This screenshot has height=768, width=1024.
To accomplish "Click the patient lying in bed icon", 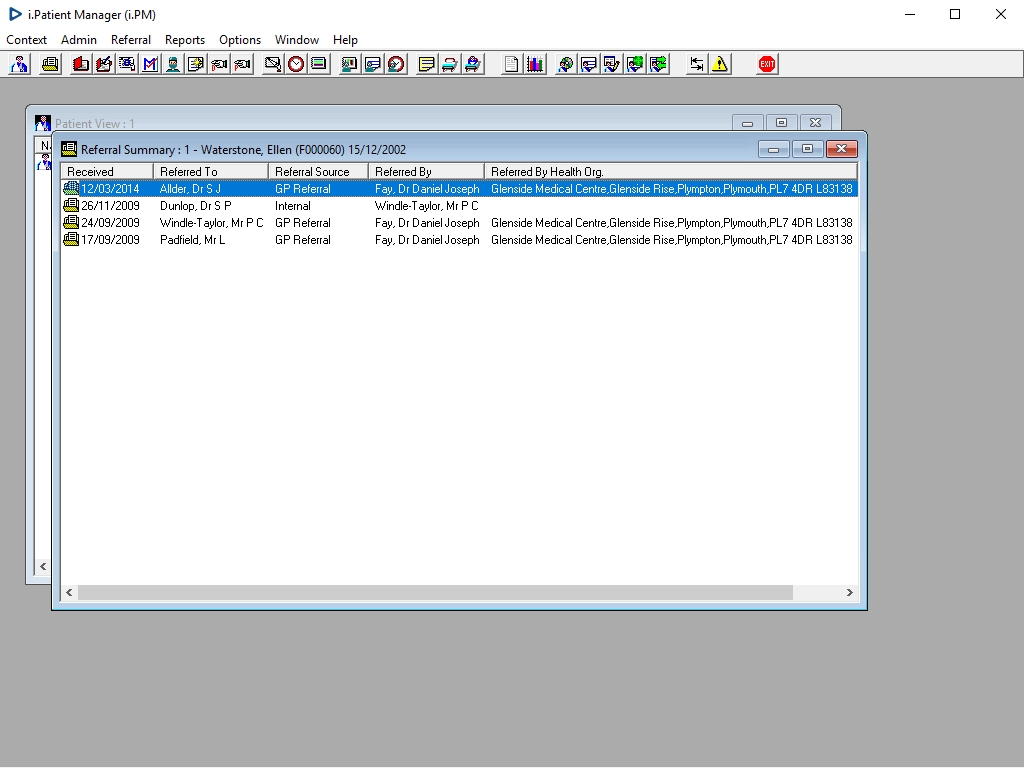I will pos(473,64).
